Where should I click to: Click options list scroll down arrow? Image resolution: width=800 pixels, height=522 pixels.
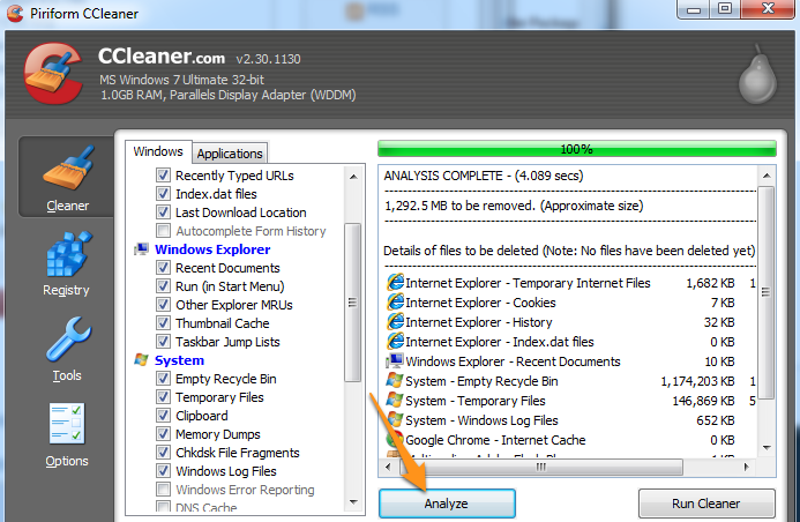pos(353,502)
